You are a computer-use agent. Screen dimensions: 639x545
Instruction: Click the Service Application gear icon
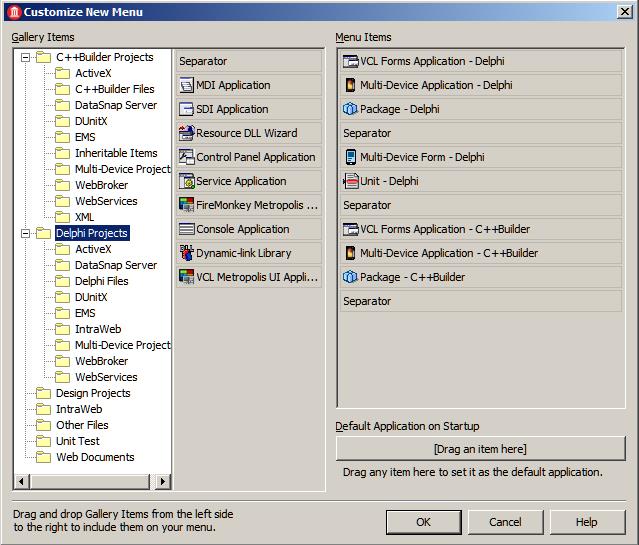187,181
